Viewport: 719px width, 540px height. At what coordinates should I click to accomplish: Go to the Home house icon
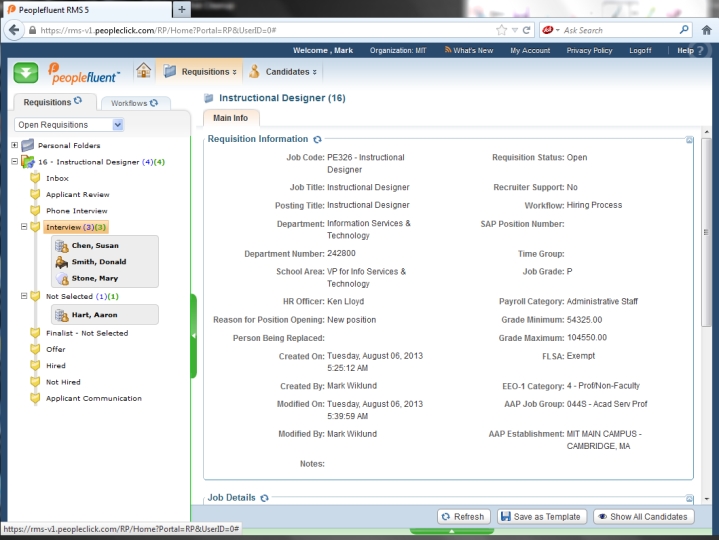[143, 71]
